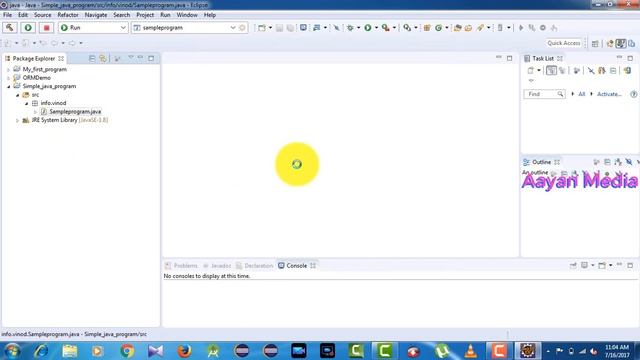Expand the JRE System Library node
The width and height of the screenshot is (640, 360).
(17, 120)
